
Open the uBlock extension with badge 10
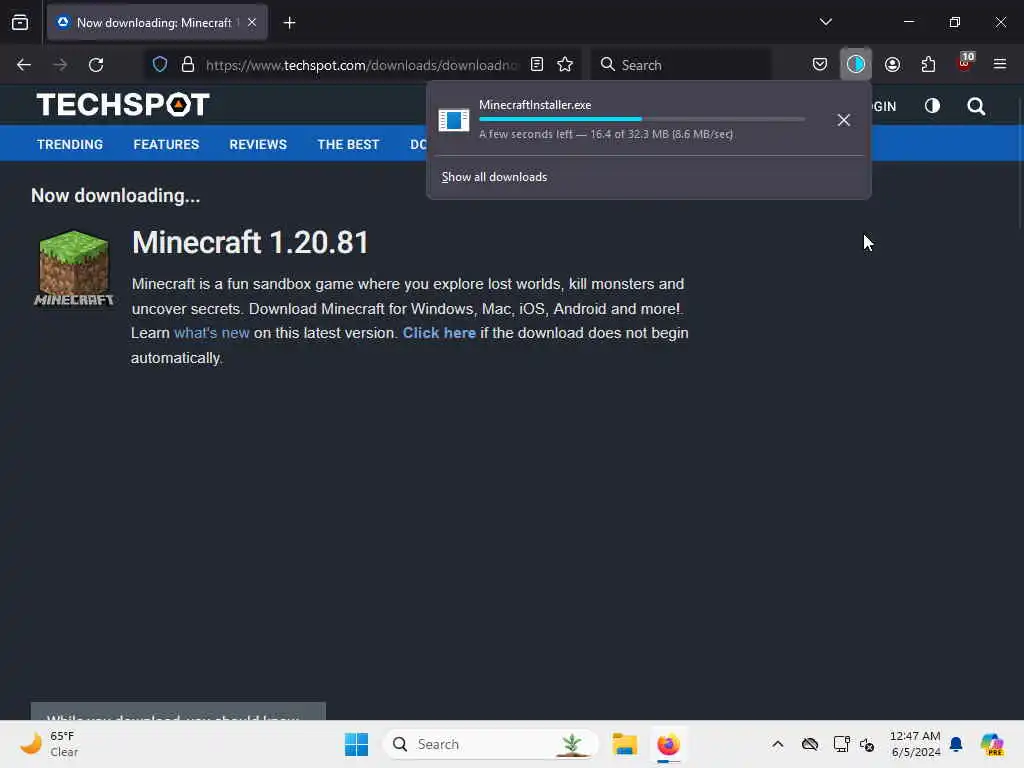click(965, 64)
